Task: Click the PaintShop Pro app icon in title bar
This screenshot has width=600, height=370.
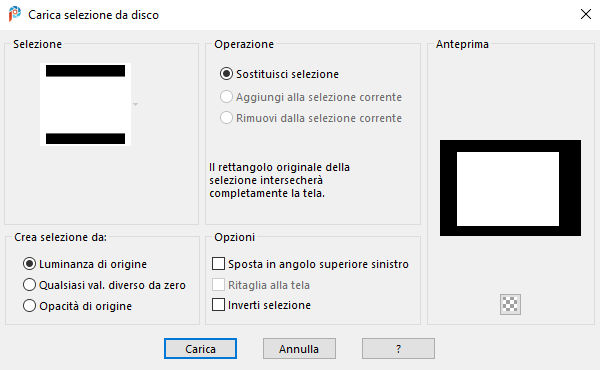Action: coord(15,14)
